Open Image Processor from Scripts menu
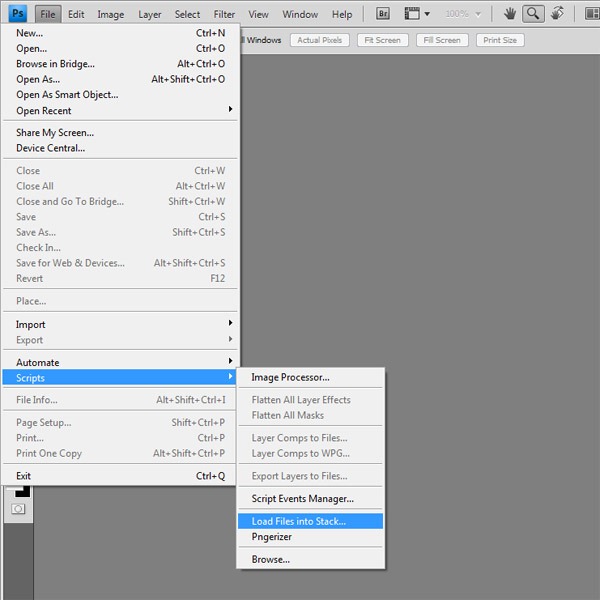 (310, 377)
